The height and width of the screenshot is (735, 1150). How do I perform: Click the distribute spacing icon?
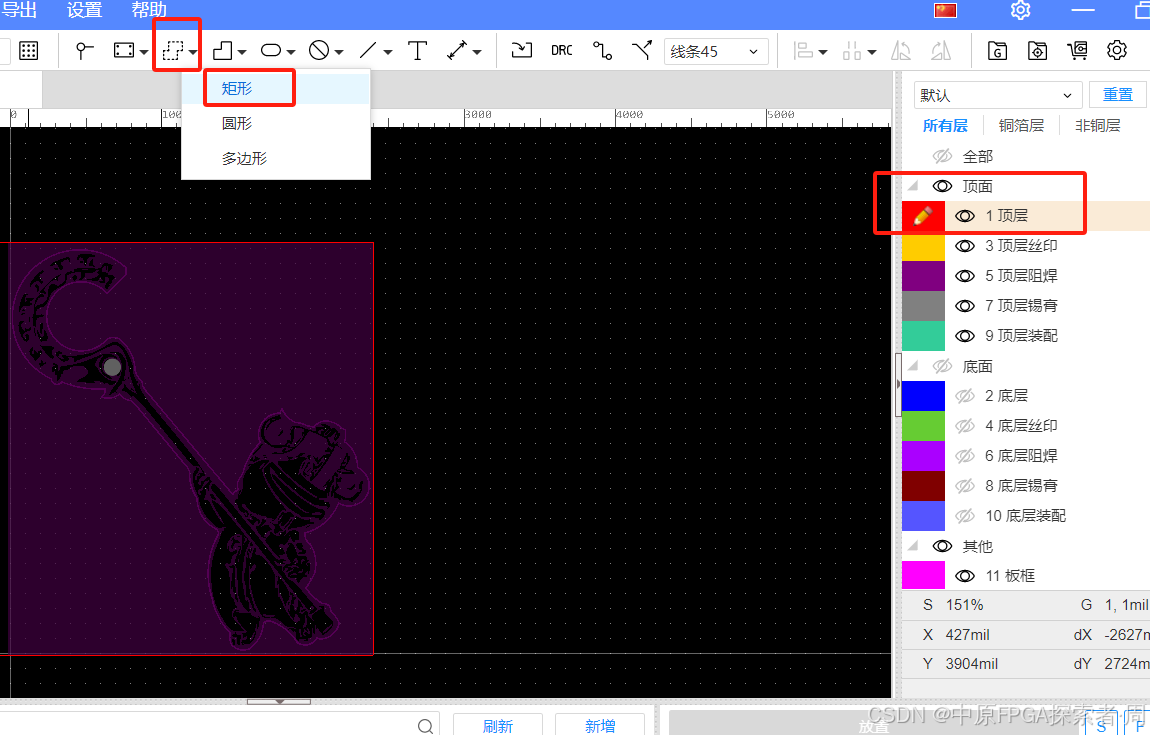(x=852, y=51)
